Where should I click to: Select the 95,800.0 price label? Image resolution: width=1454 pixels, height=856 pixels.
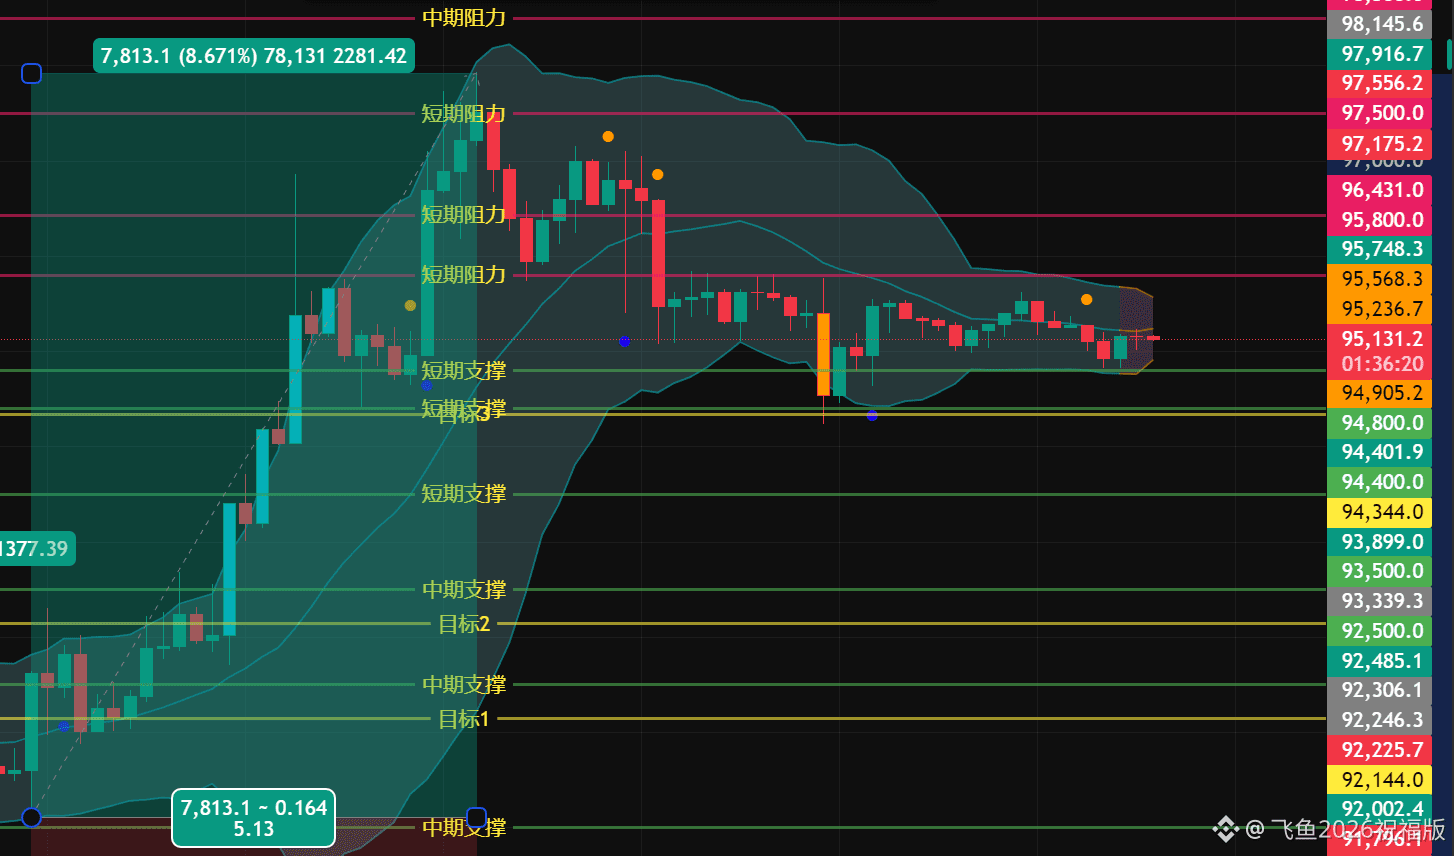1380,220
